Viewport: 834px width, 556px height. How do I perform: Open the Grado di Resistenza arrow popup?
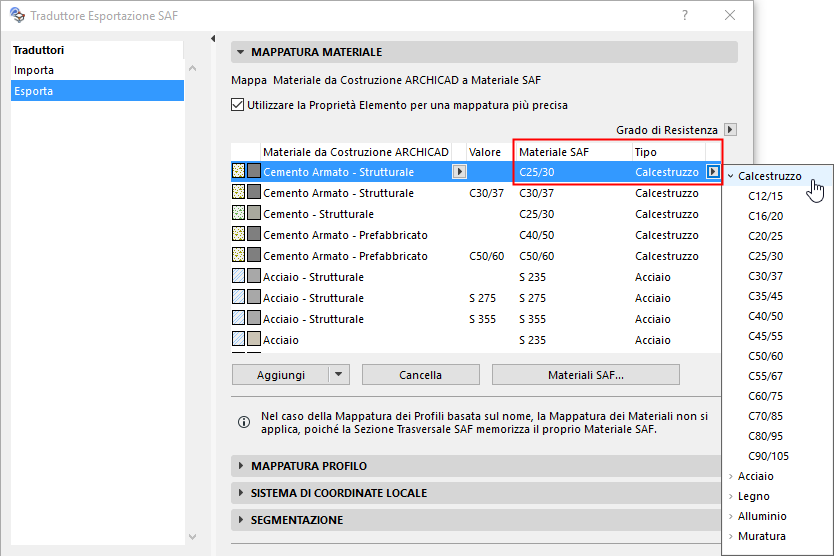pyautogui.click(x=730, y=130)
